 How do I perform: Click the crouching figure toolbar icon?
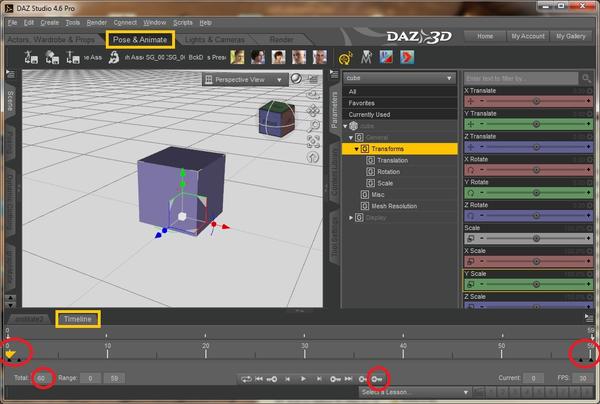[114, 57]
